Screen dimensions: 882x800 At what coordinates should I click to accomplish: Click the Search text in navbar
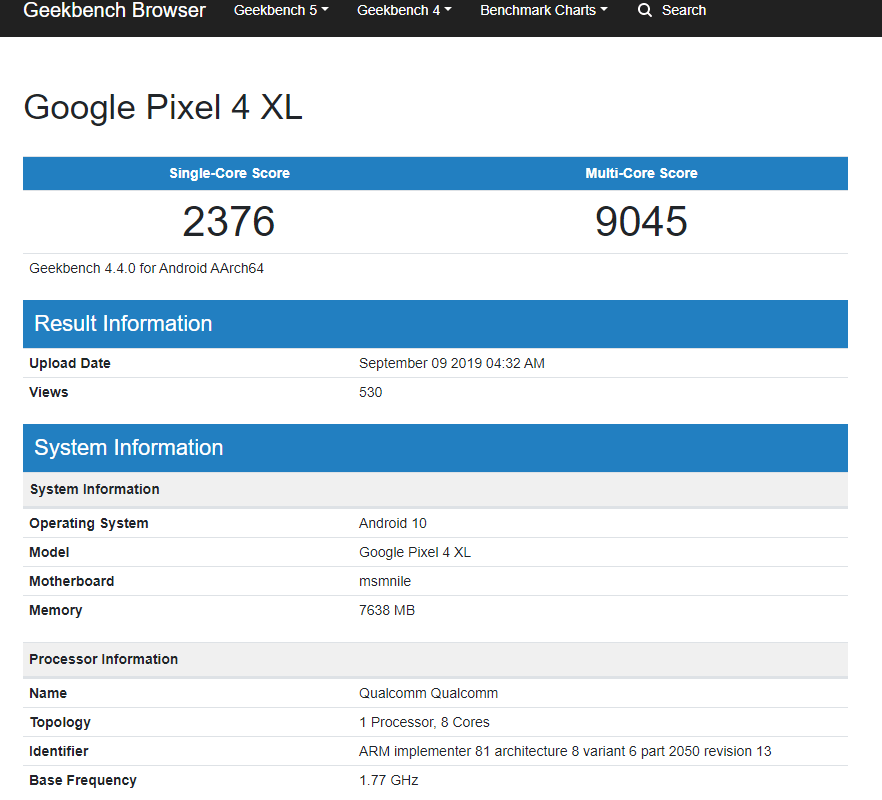684,11
